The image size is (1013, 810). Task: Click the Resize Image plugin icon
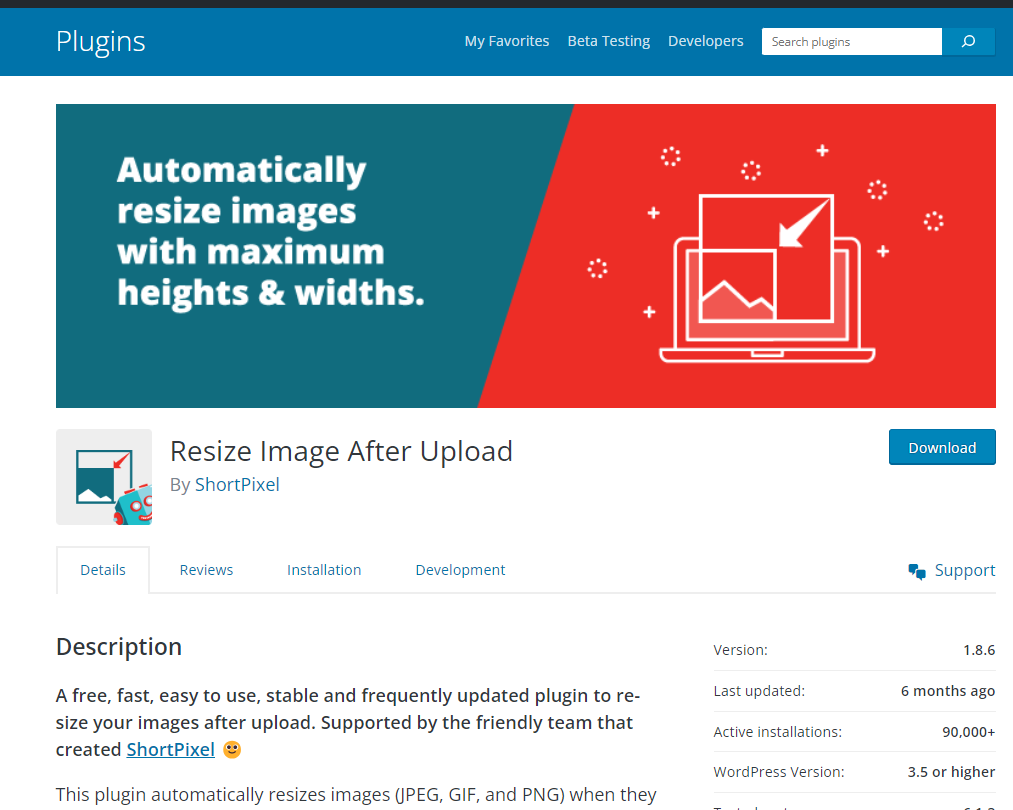coord(104,477)
